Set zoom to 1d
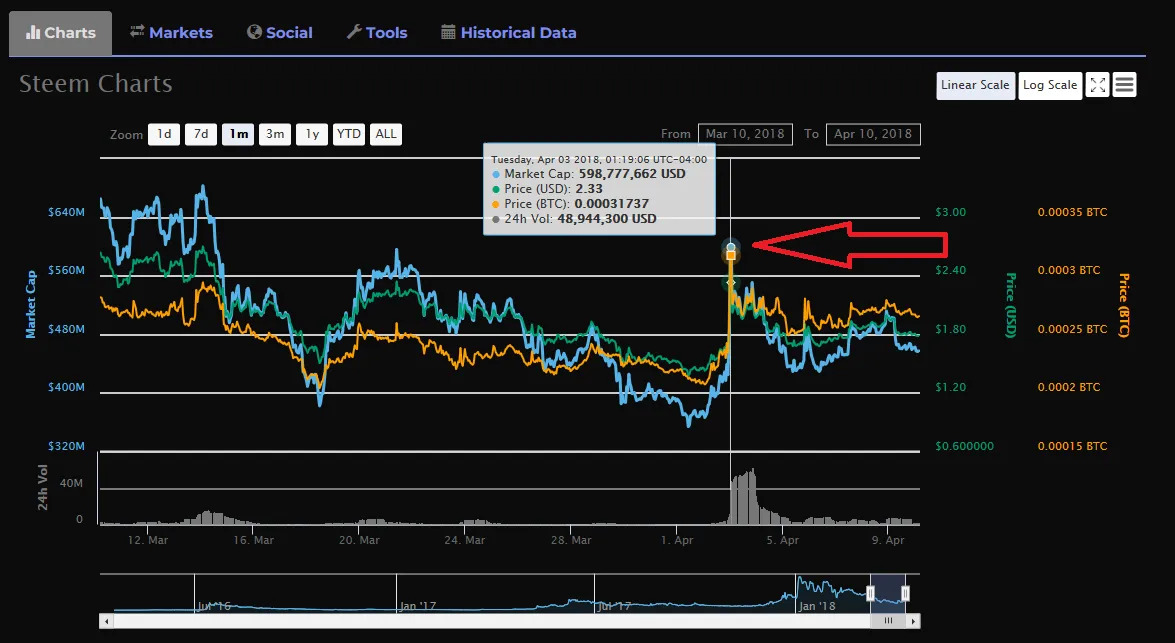This screenshot has height=643, width=1175. click(164, 134)
